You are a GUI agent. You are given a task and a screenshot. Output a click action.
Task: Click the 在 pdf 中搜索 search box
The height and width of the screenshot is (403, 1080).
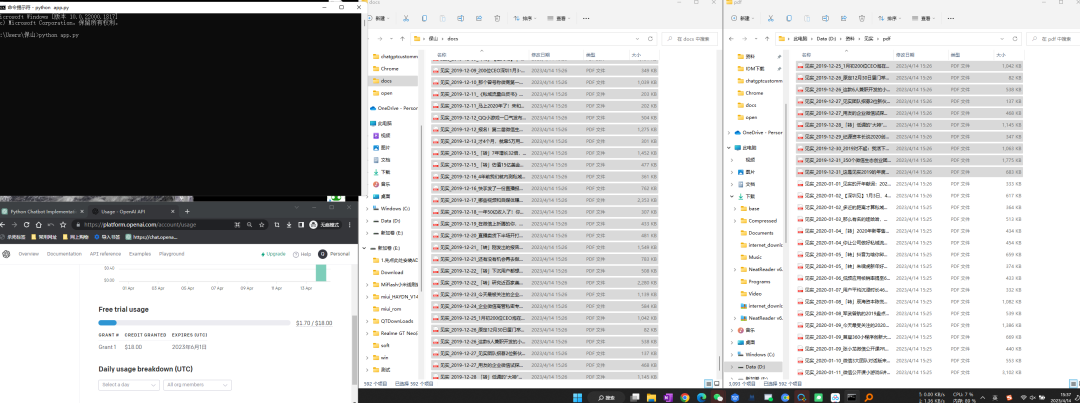click(x=1055, y=39)
